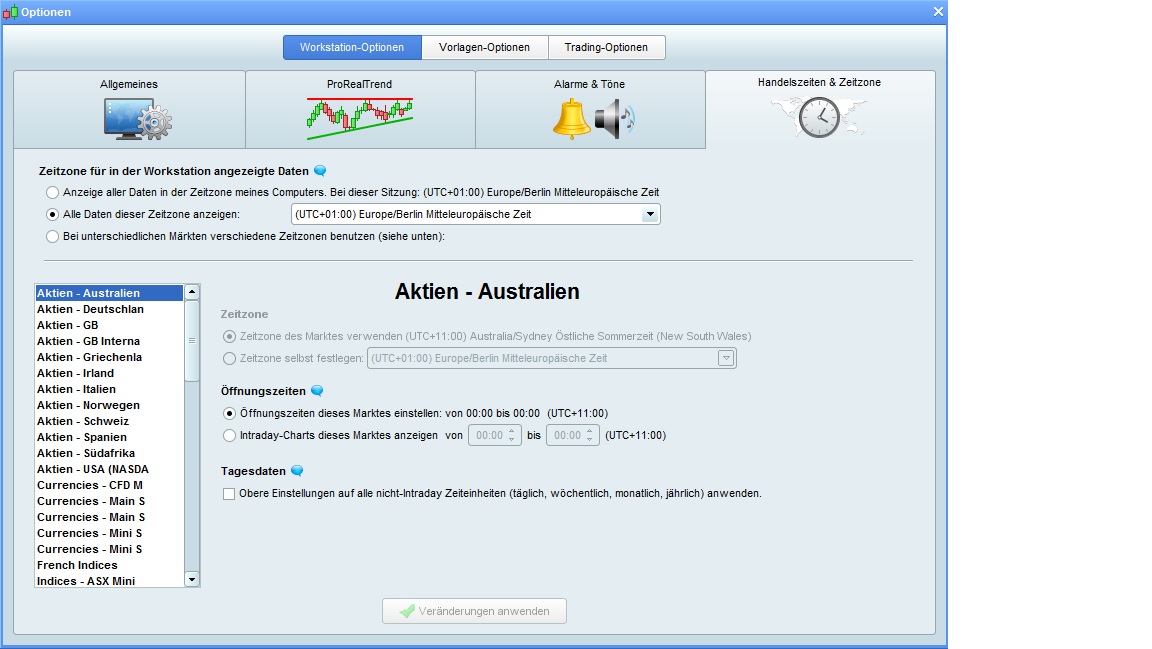Switch to Trading-Optionen
This screenshot has height=649, width=1152.
[606, 47]
